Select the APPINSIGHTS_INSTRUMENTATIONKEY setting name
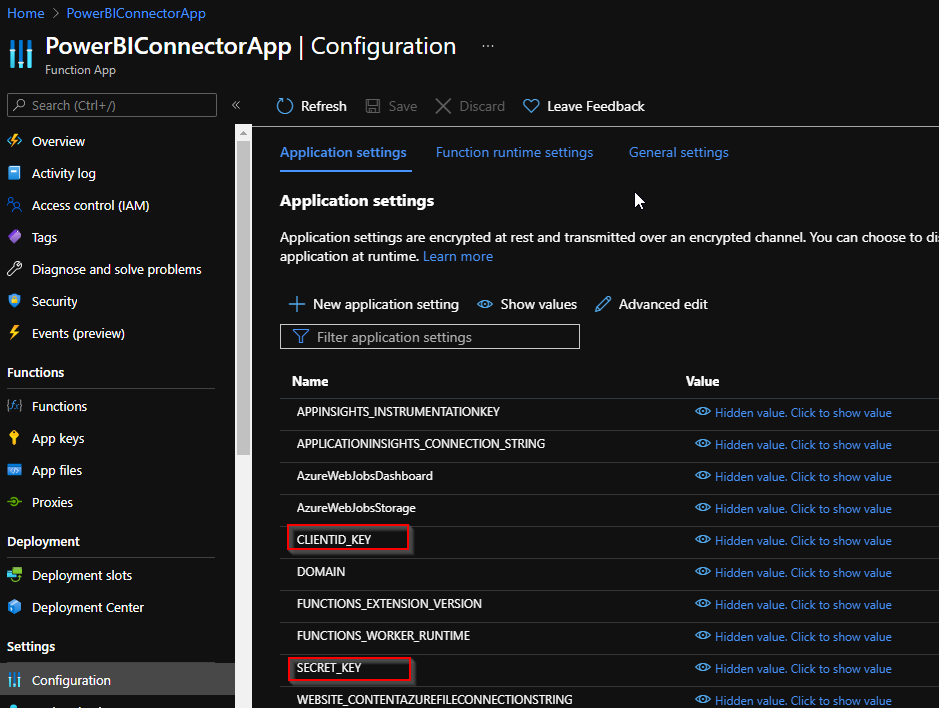This screenshot has height=708, width=939. [398, 412]
